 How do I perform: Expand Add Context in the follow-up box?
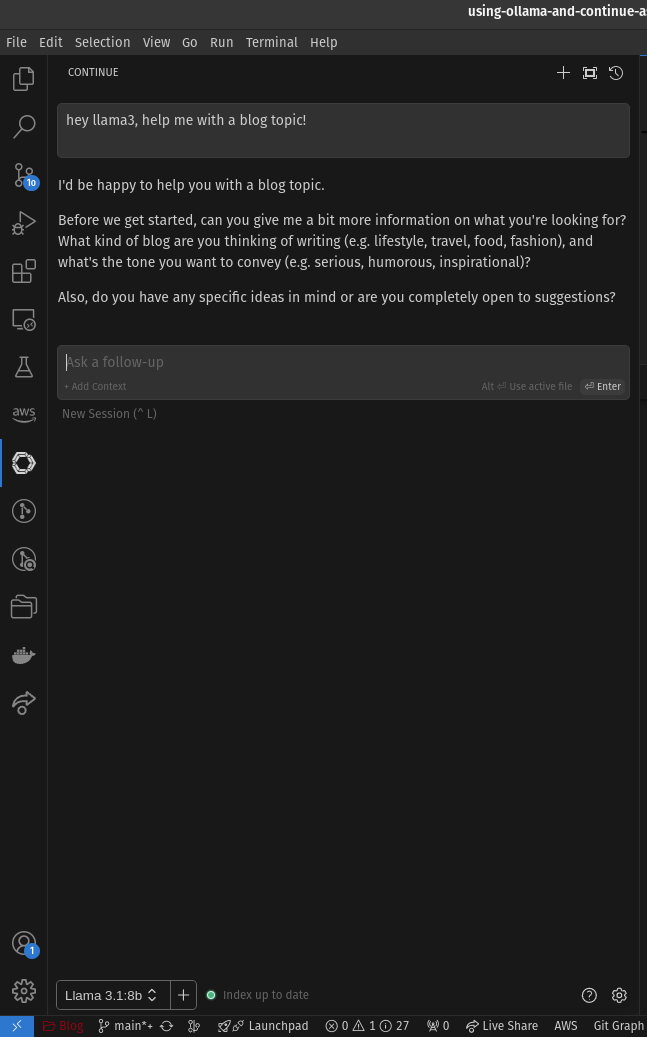[x=94, y=386]
